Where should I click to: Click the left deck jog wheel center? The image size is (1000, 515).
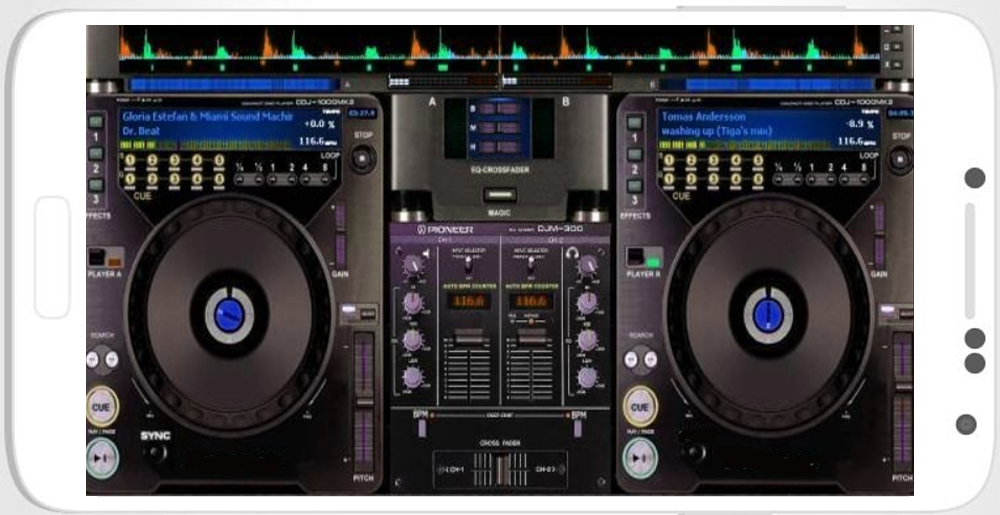click(x=230, y=316)
